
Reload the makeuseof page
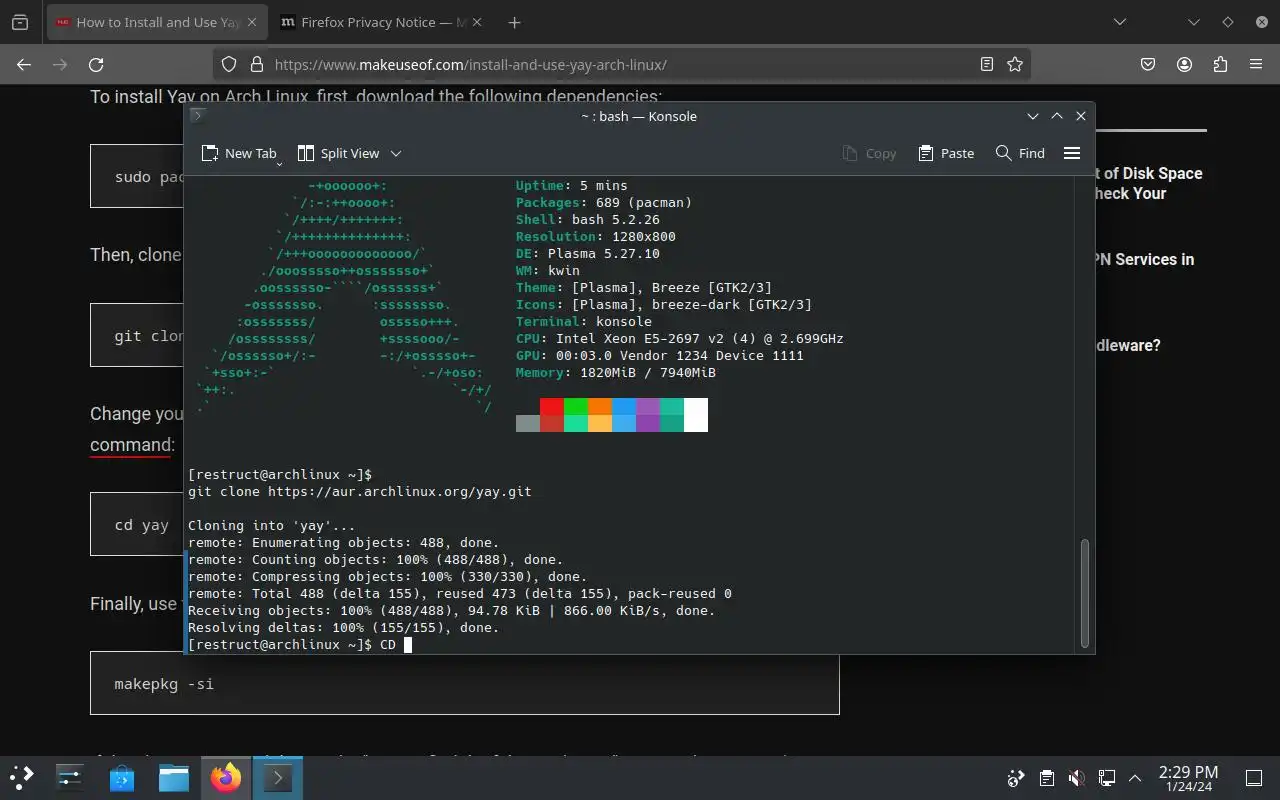click(x=96, y=64)
